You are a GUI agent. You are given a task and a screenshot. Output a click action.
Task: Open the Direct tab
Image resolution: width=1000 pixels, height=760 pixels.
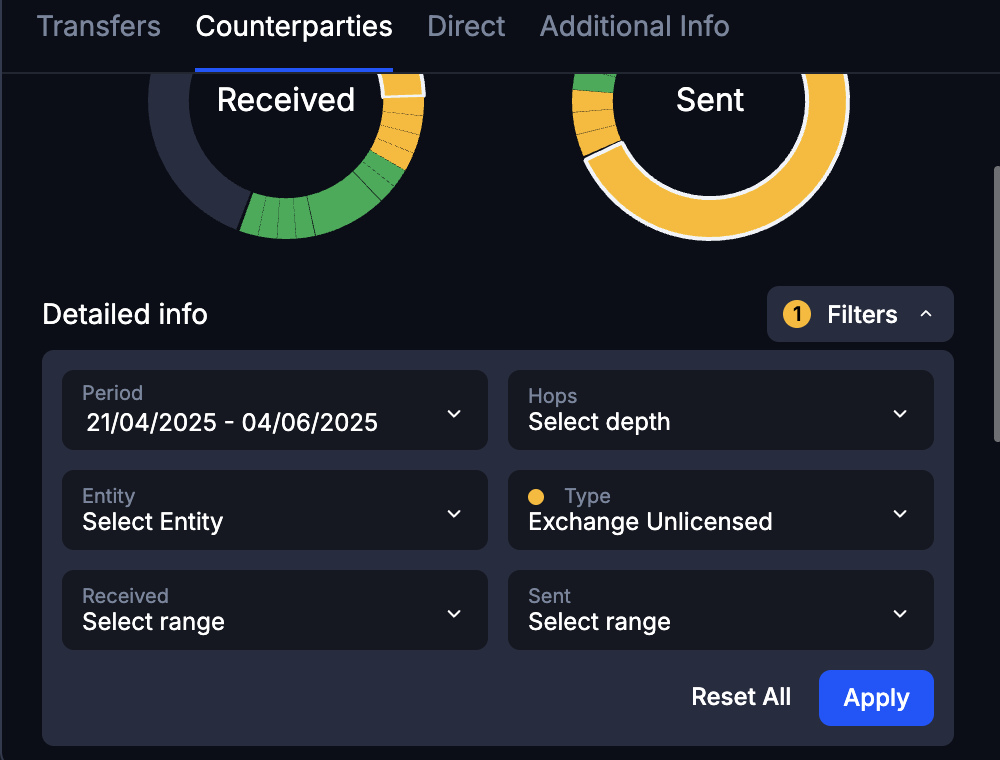click(466, 27)
